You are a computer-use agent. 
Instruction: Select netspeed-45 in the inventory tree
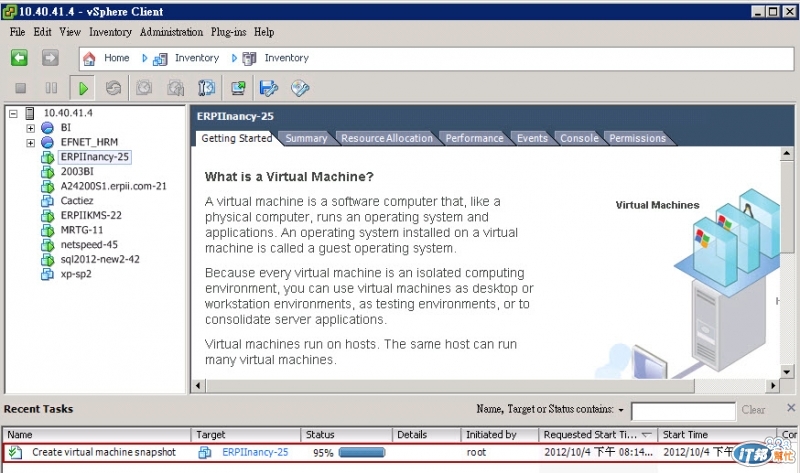[89, 245]
